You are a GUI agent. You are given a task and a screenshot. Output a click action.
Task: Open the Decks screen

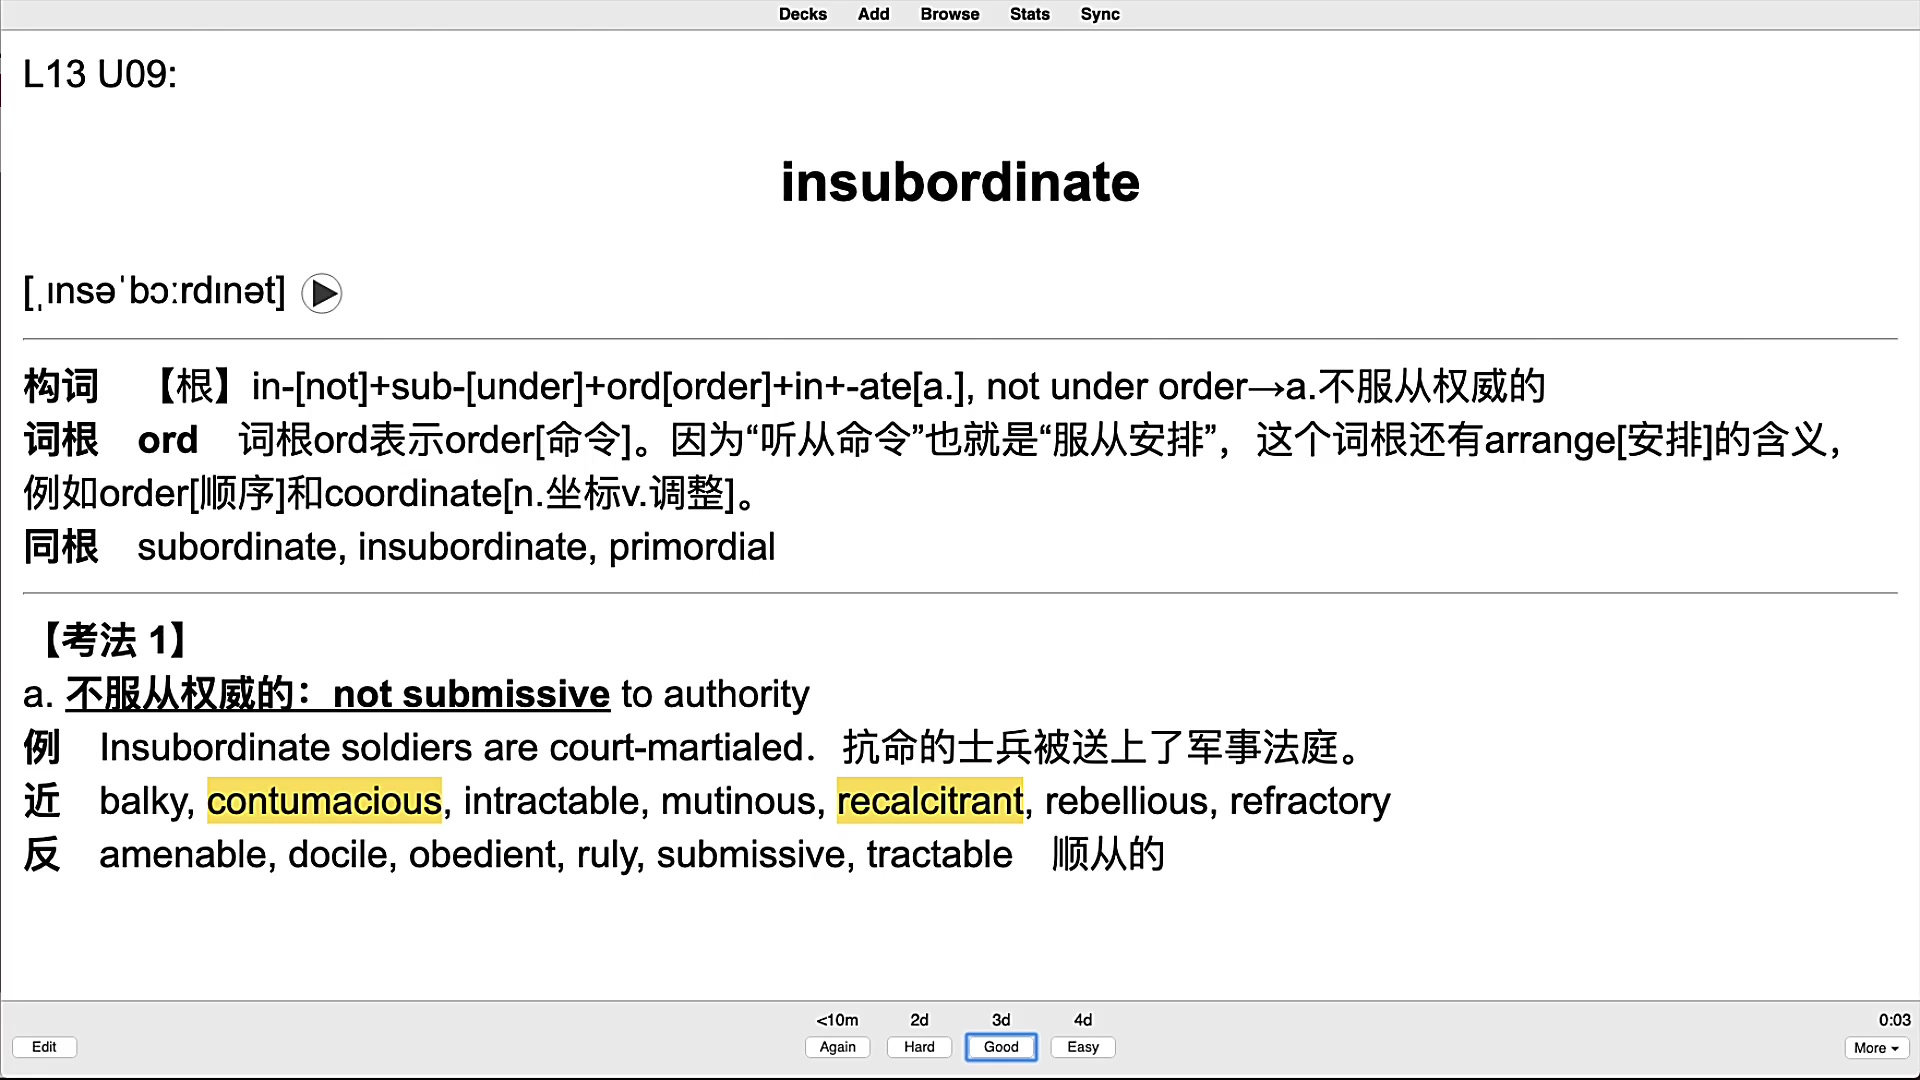coord(802,14)
